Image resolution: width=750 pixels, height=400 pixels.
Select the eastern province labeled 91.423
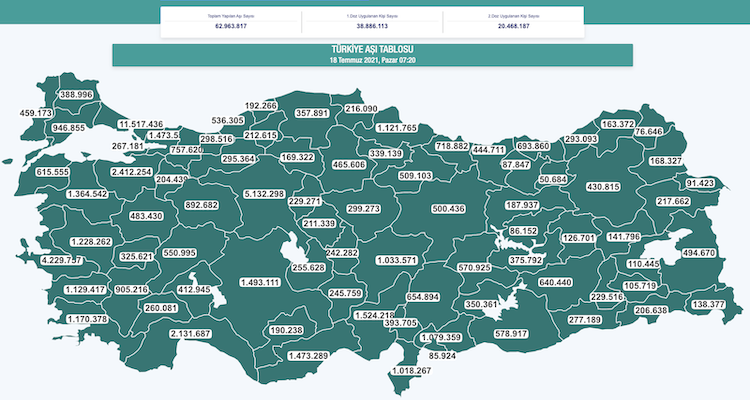point(700,183)
